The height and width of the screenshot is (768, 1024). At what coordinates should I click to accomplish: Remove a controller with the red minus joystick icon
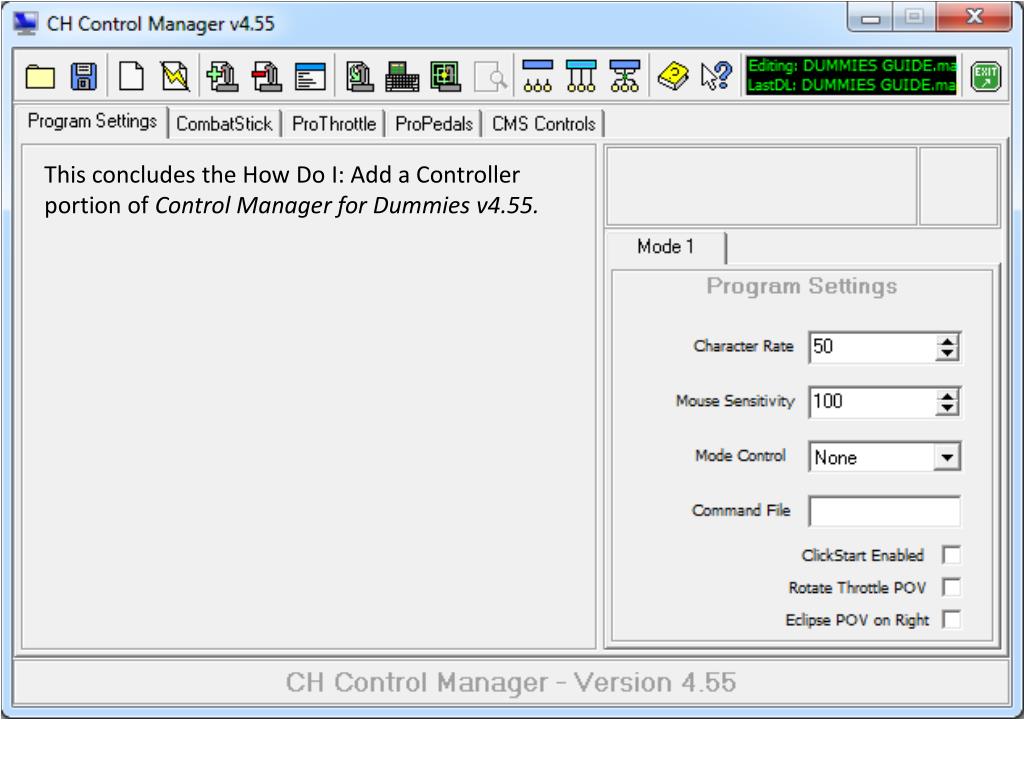click(x=266, y=76)
